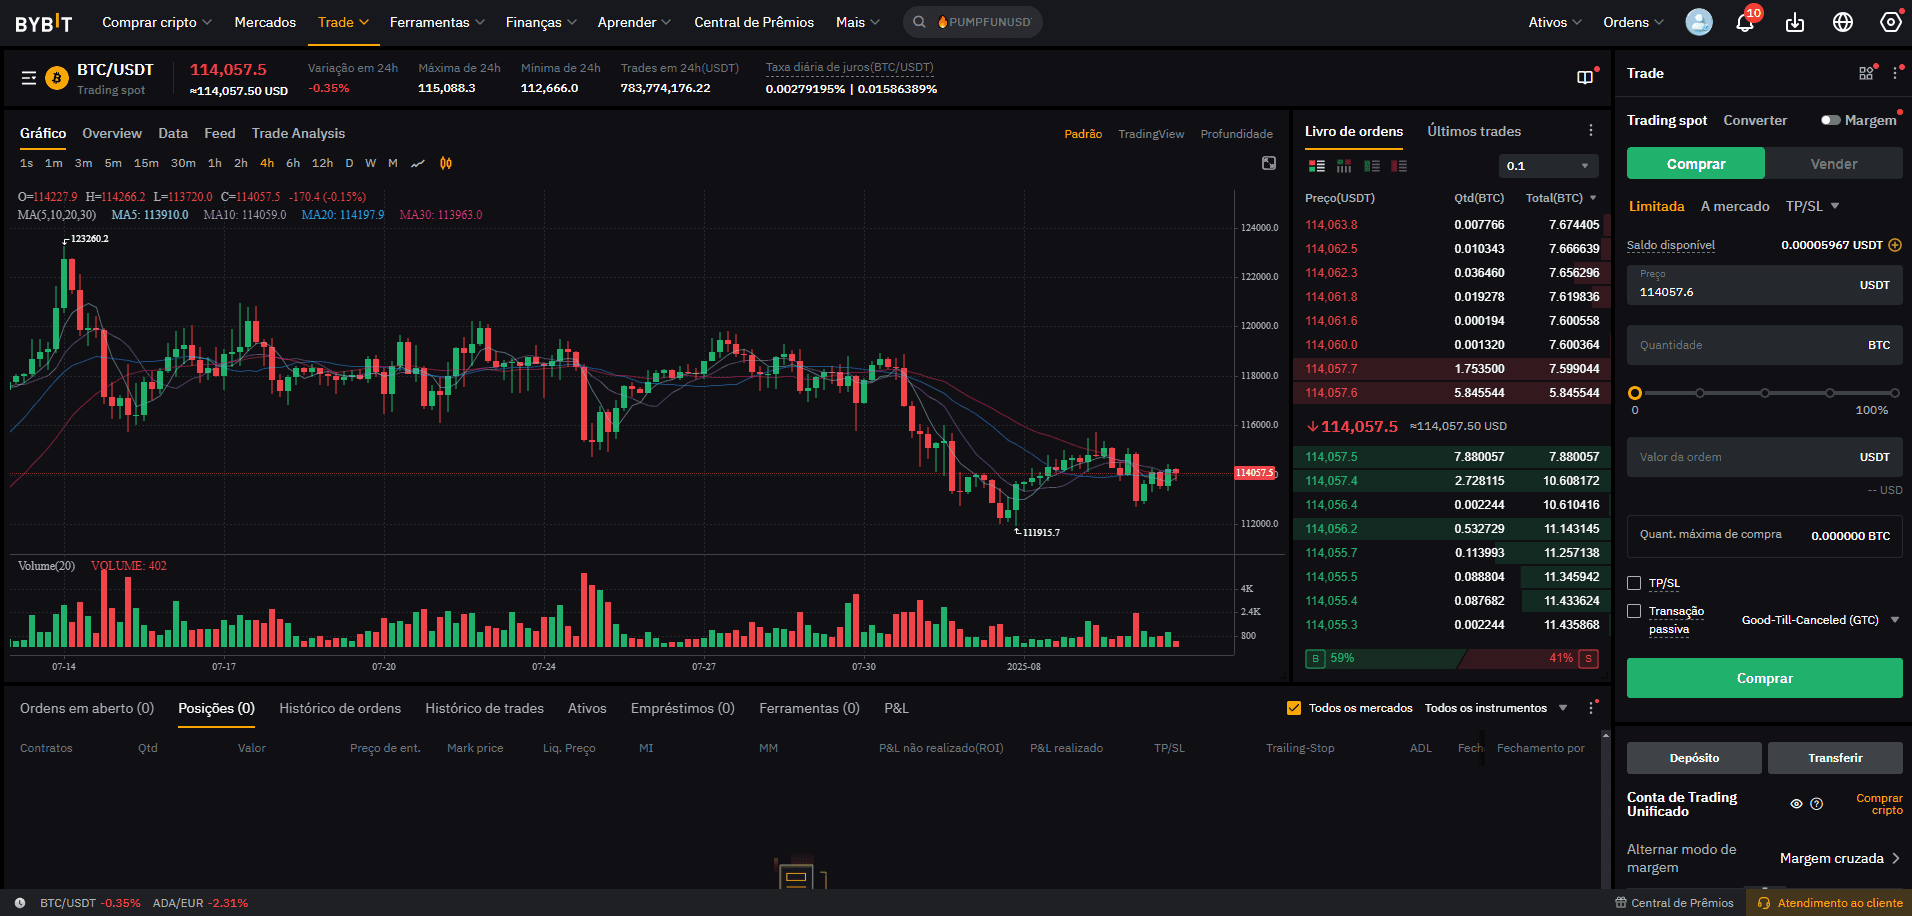Toggle the Margem switch
Image resolution: width=1912 pixels, height=916 pixels.
coord(1831,120)
